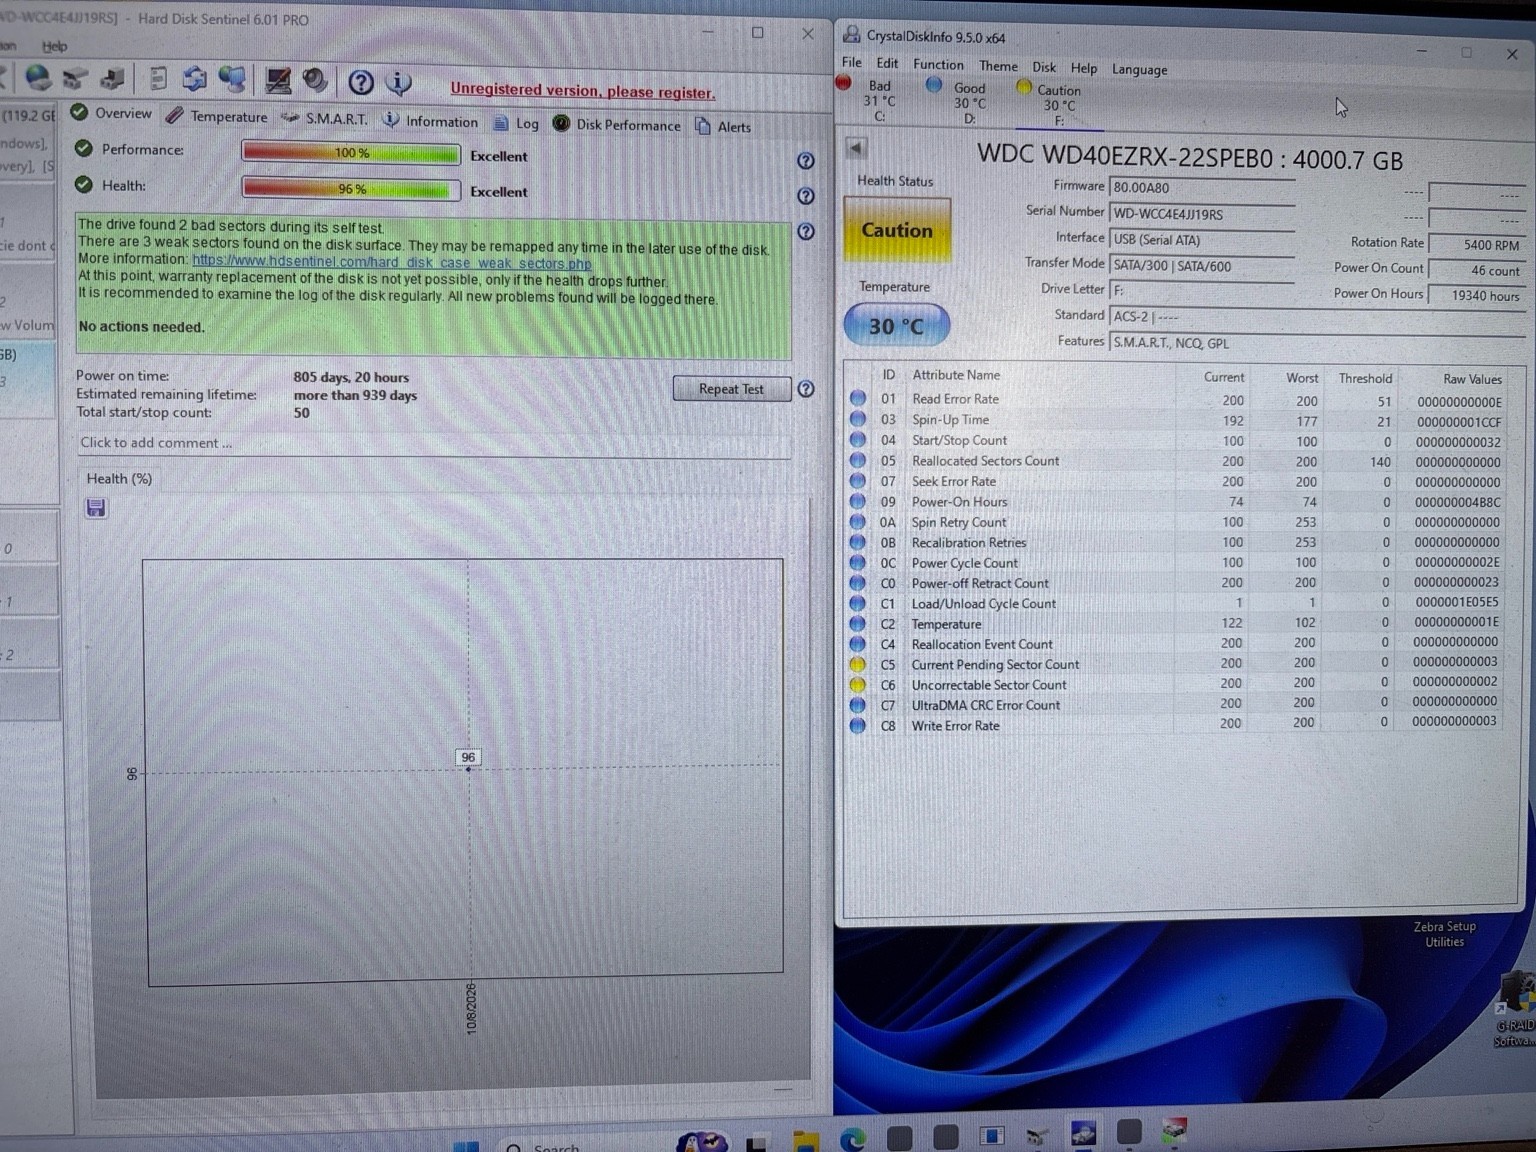
Task: Select the Good D: drive tab
Action: click(x=958, y=101)
